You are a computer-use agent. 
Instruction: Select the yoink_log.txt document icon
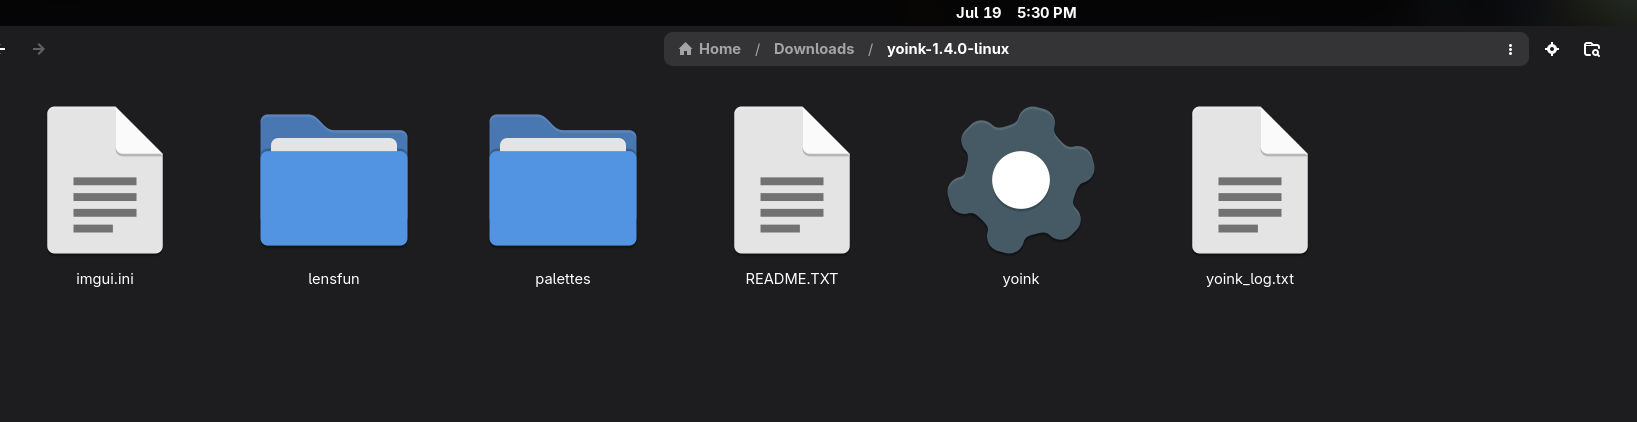[1250, 180]
